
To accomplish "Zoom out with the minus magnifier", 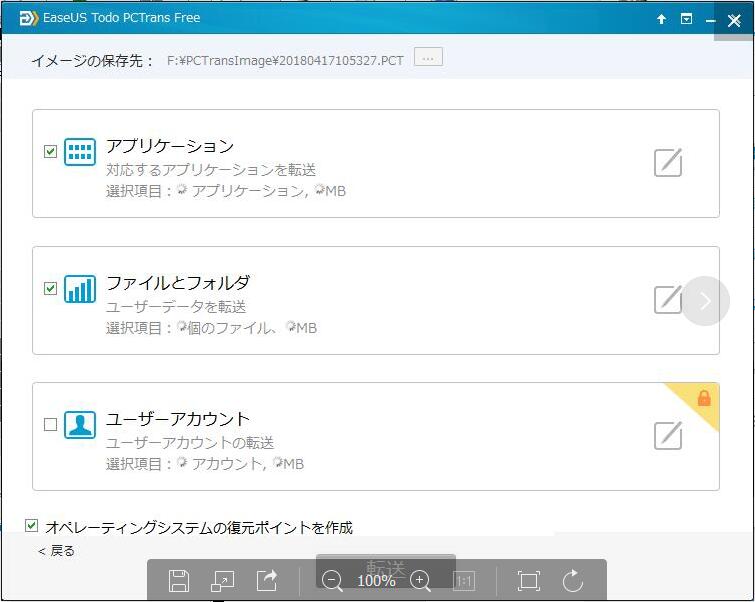I will click(332, 580).
